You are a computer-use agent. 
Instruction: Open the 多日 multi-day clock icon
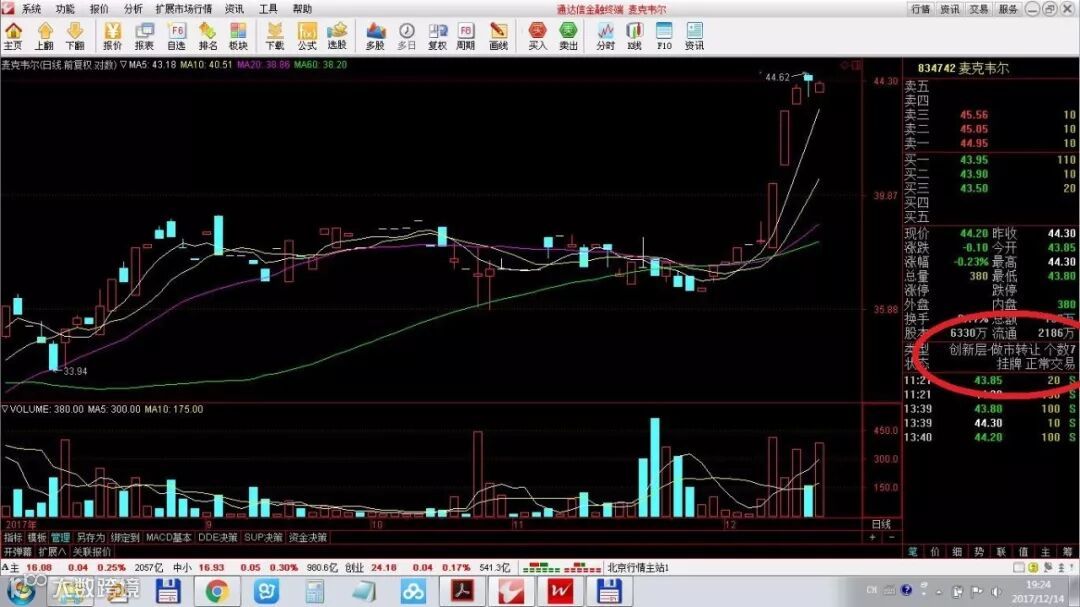(406, 36)
